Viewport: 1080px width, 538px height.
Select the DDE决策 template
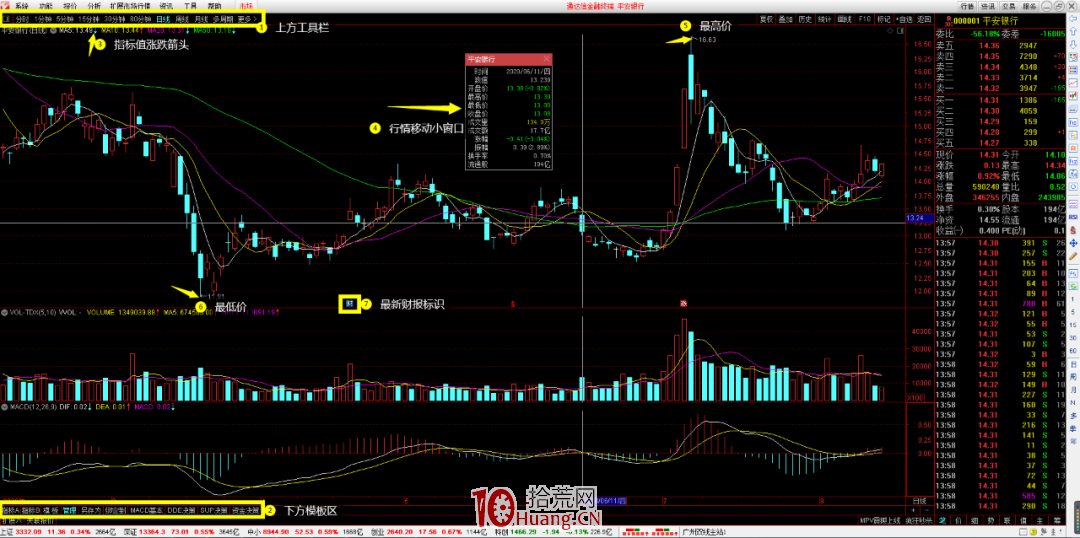coord(180,510)
